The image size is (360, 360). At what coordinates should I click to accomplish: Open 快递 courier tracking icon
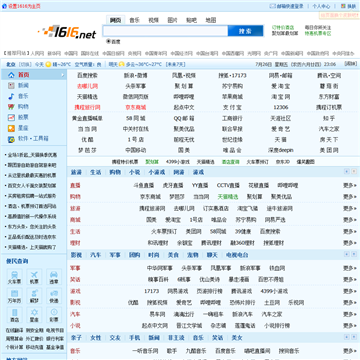tap(54, 296)
